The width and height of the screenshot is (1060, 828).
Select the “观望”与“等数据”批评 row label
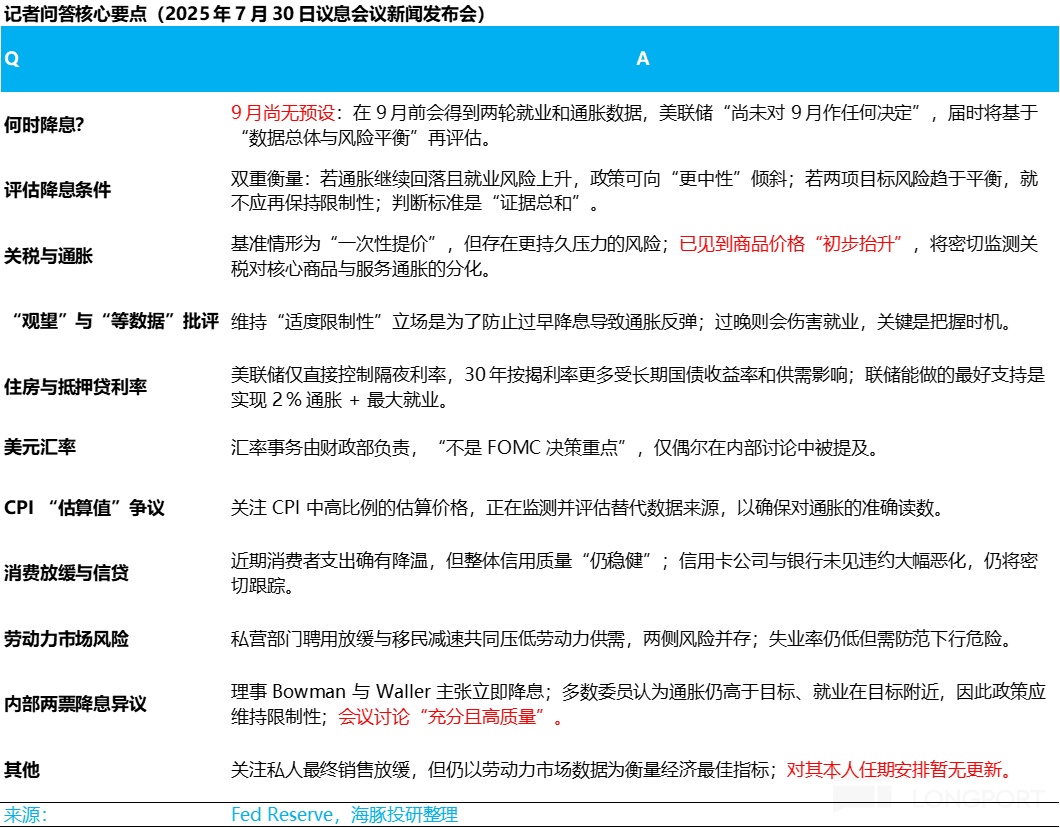(111, 321)
